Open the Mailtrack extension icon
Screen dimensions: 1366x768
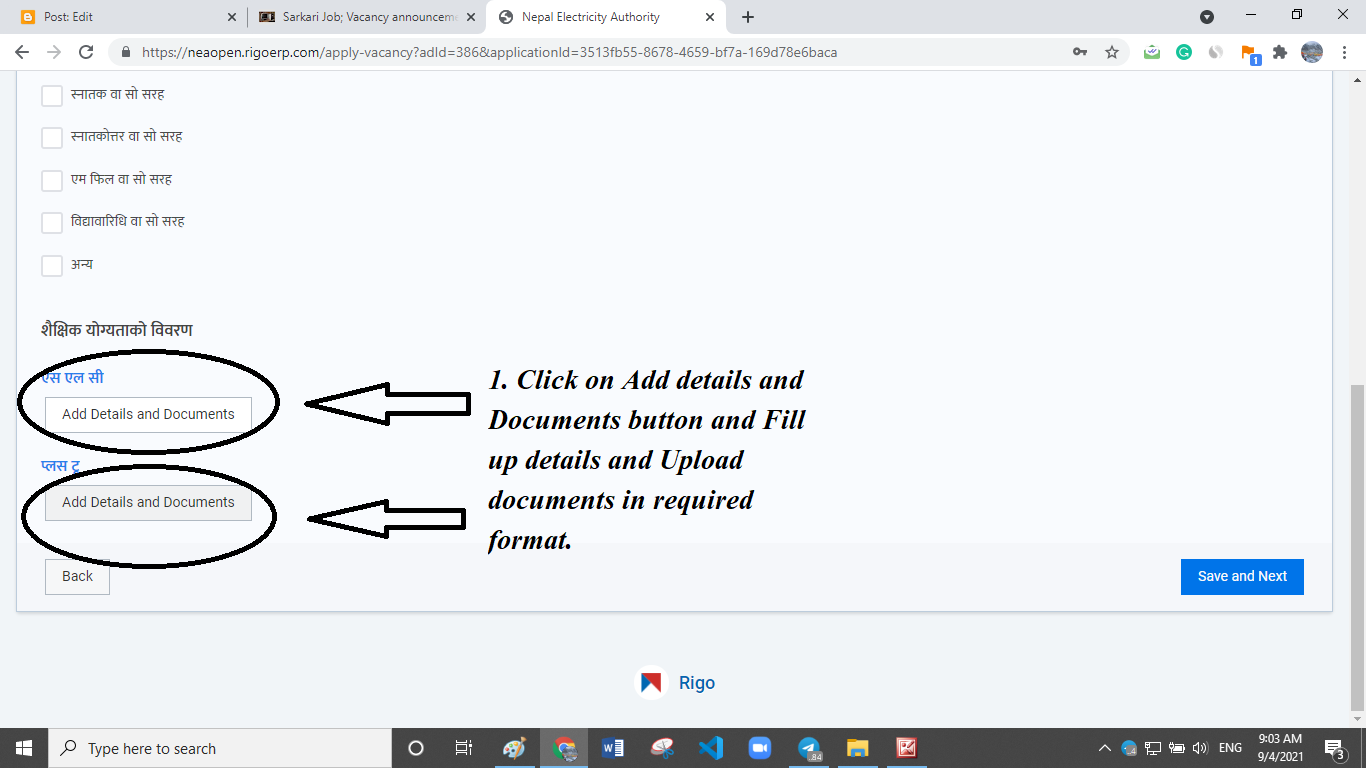pos(1152,52)
